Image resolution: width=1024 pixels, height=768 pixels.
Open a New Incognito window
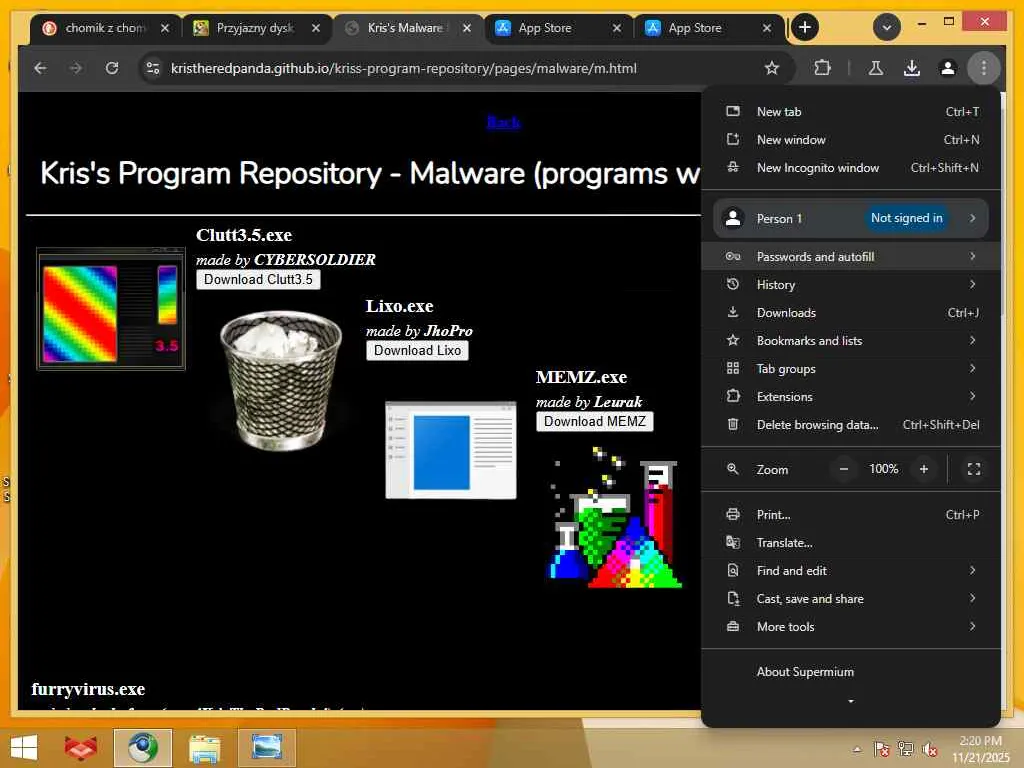[x=851, y=168]
